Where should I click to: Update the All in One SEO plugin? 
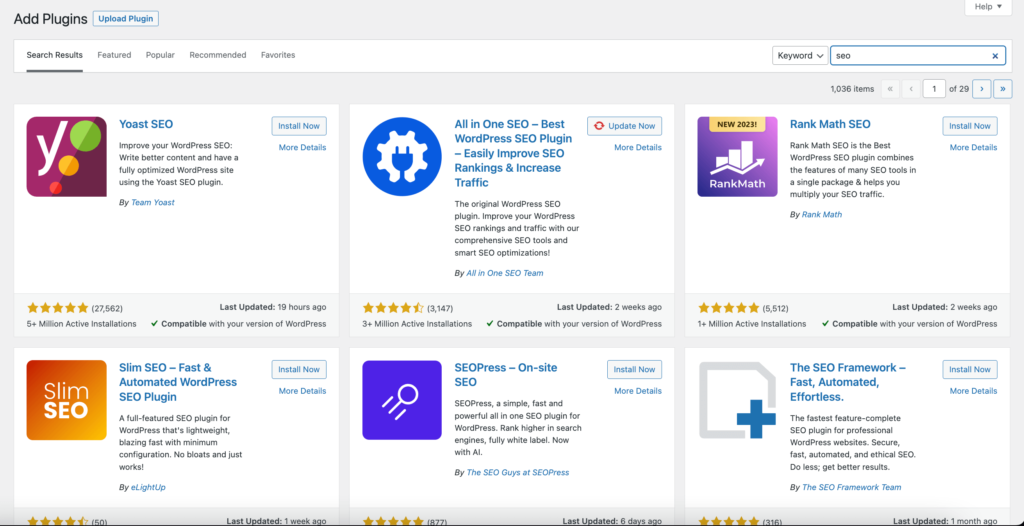(x=624, y=126)
